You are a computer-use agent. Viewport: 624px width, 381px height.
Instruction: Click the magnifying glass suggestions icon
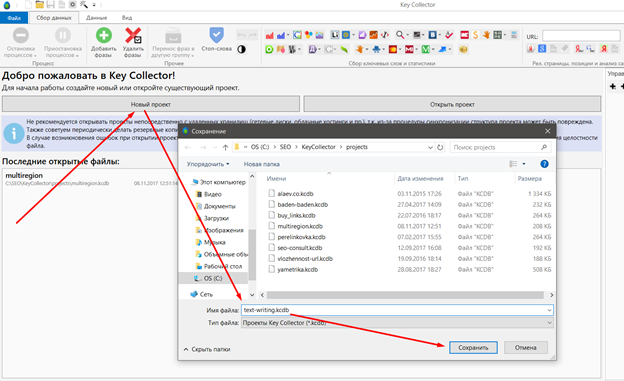click(x=400, y=35)
